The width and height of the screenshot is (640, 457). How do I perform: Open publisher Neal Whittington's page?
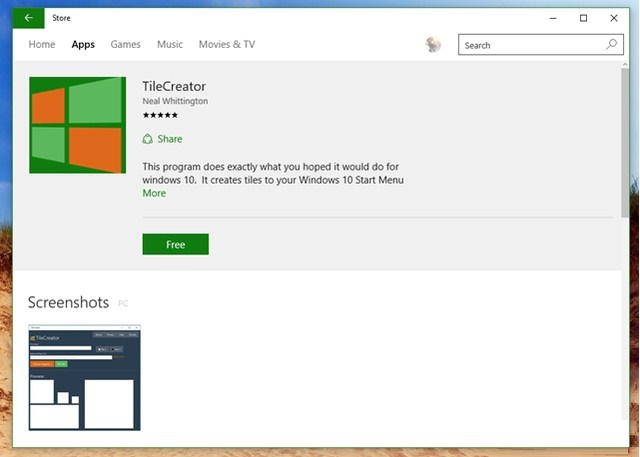[175, 101]
